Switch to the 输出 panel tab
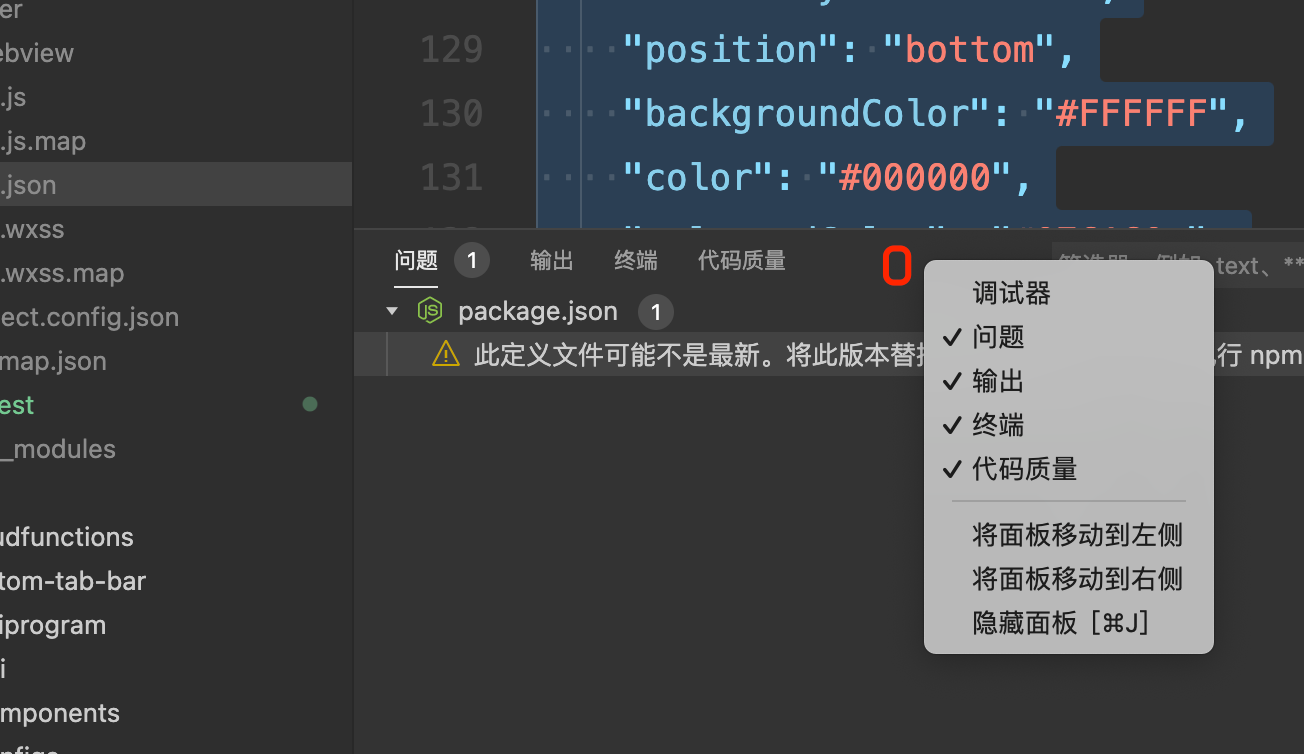The image size is (1304, 754). pyautogui.click(x=552, y=261)
